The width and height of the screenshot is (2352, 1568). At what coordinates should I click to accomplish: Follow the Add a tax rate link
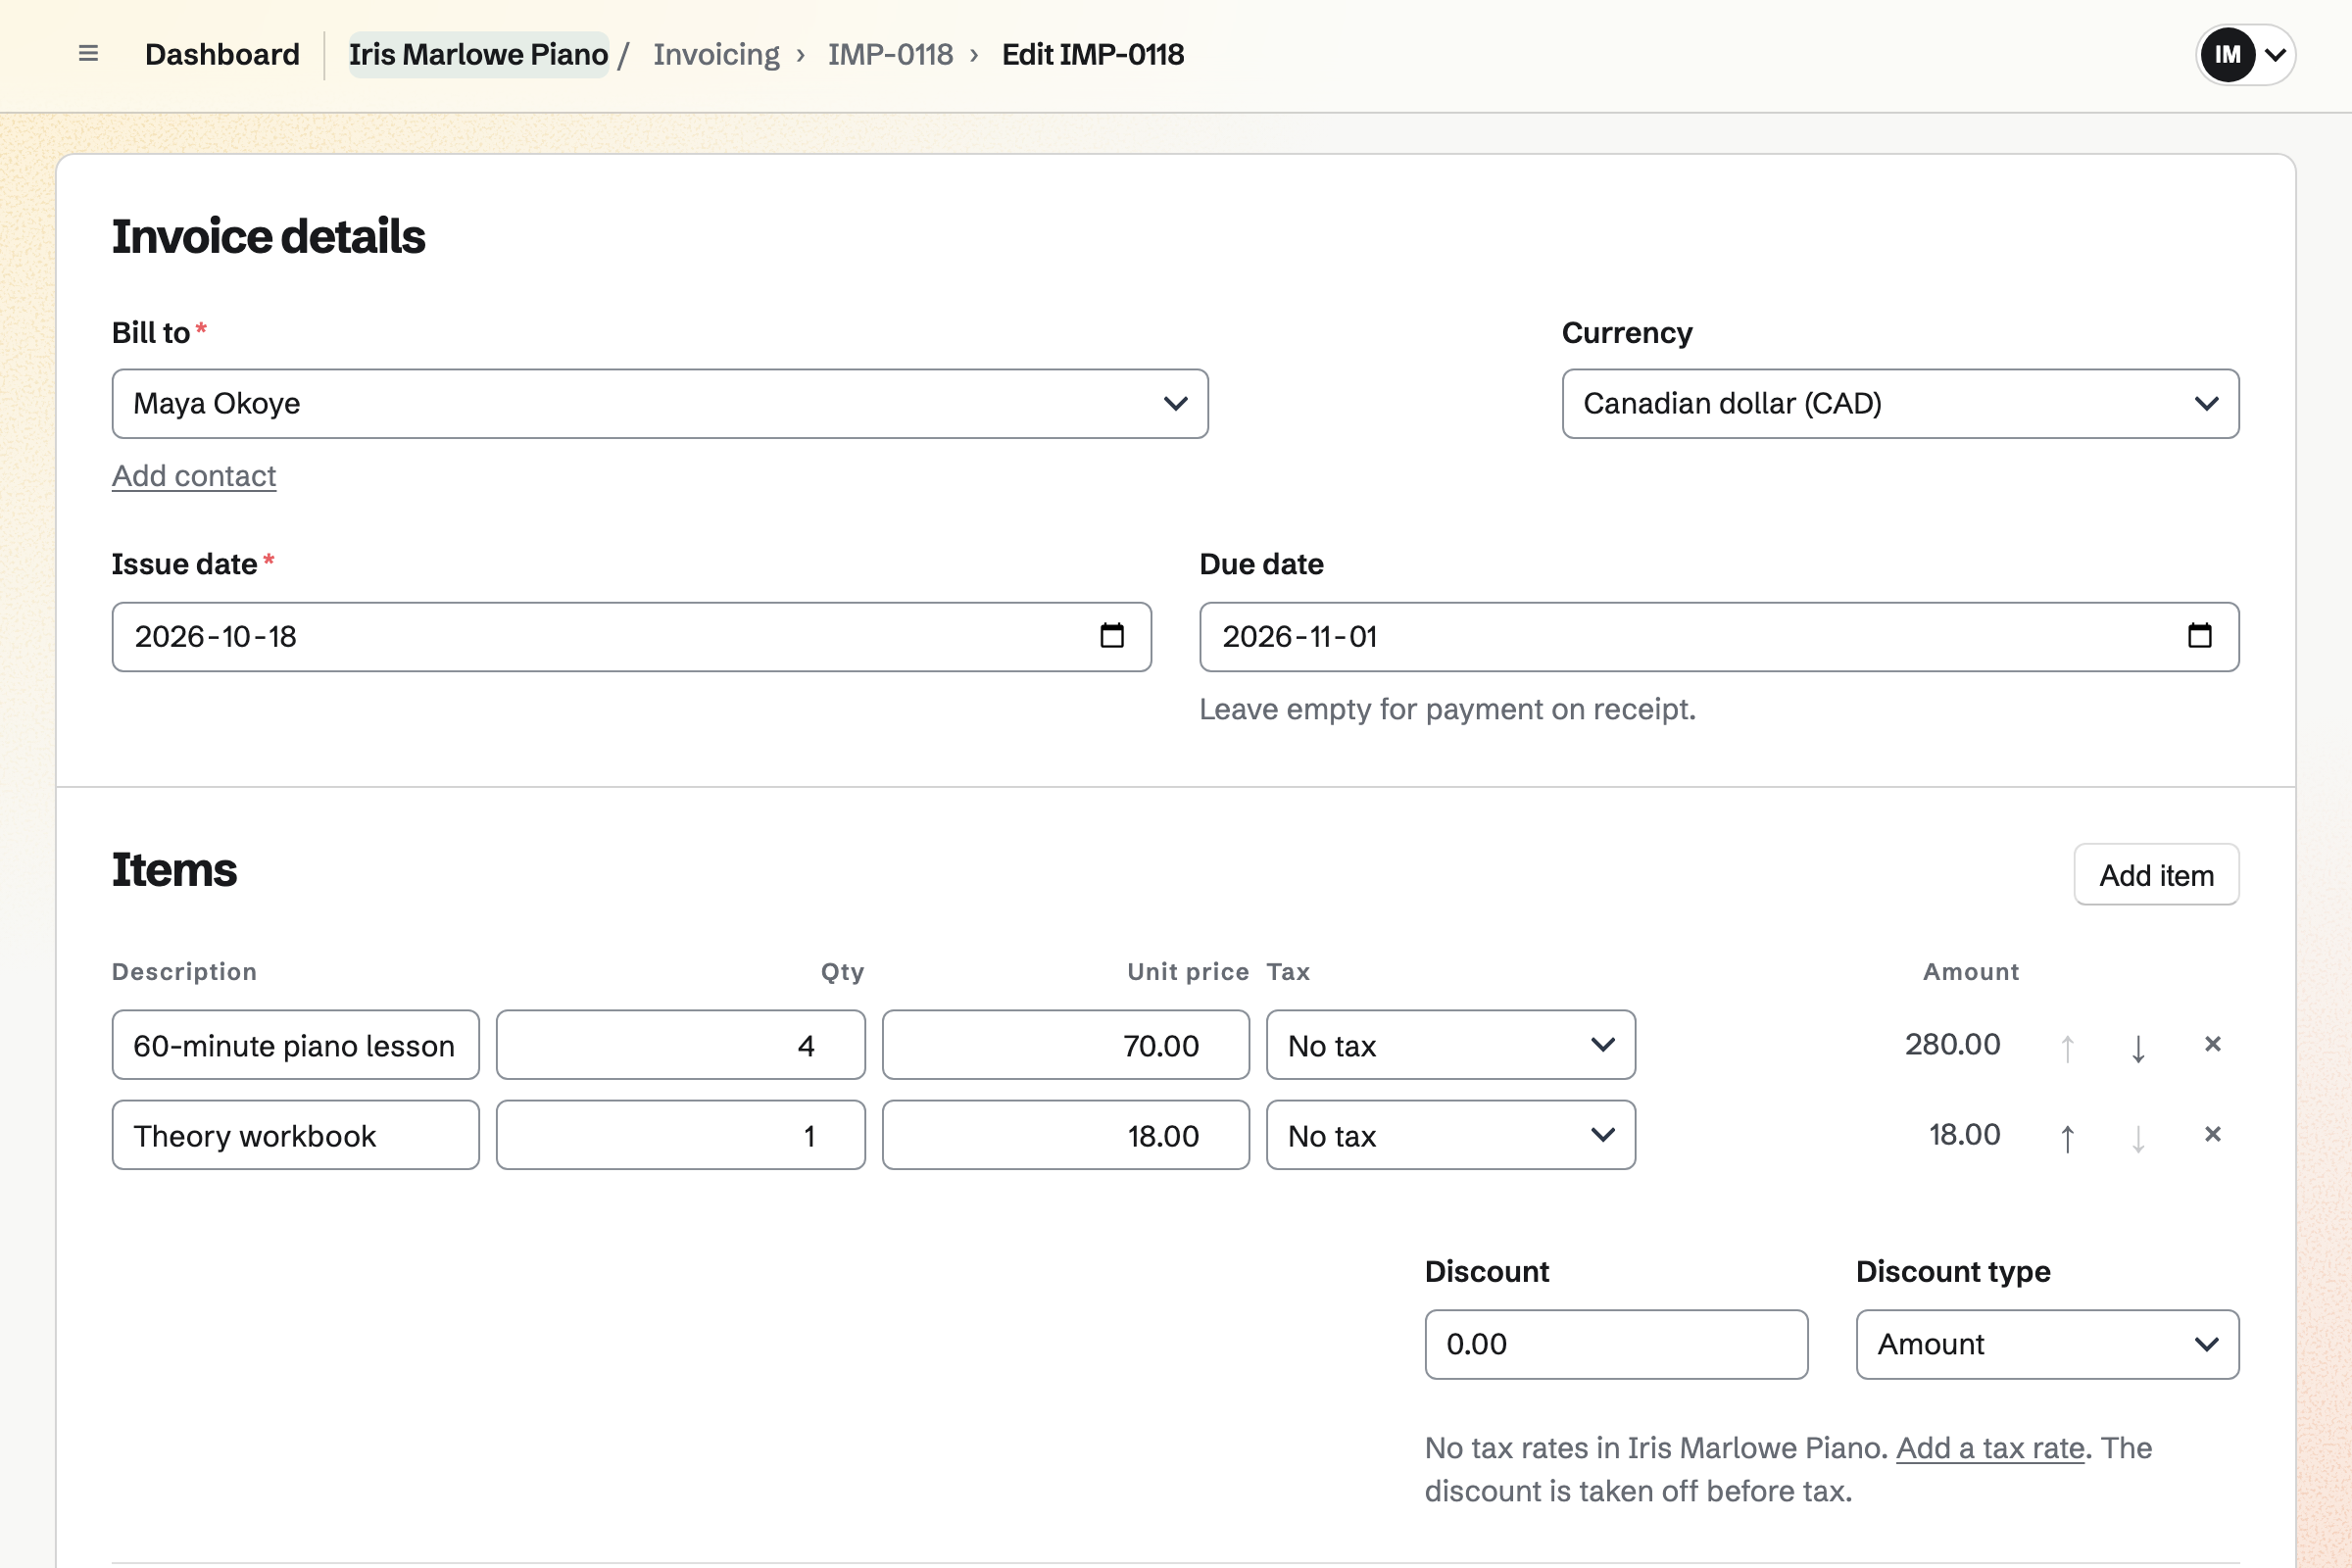(1990, 1448)
